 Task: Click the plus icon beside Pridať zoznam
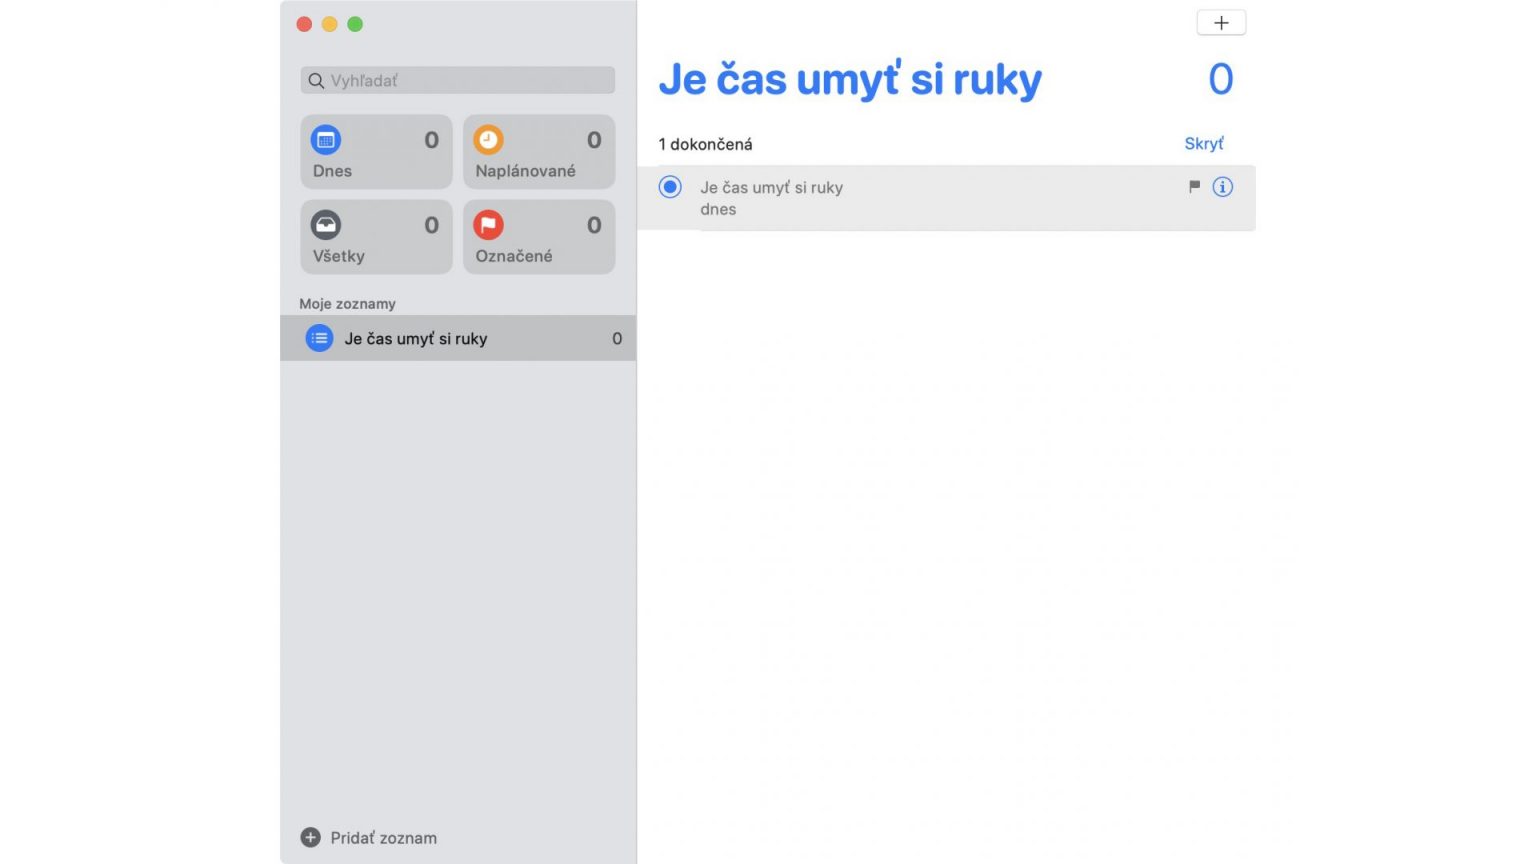(310, 838)
